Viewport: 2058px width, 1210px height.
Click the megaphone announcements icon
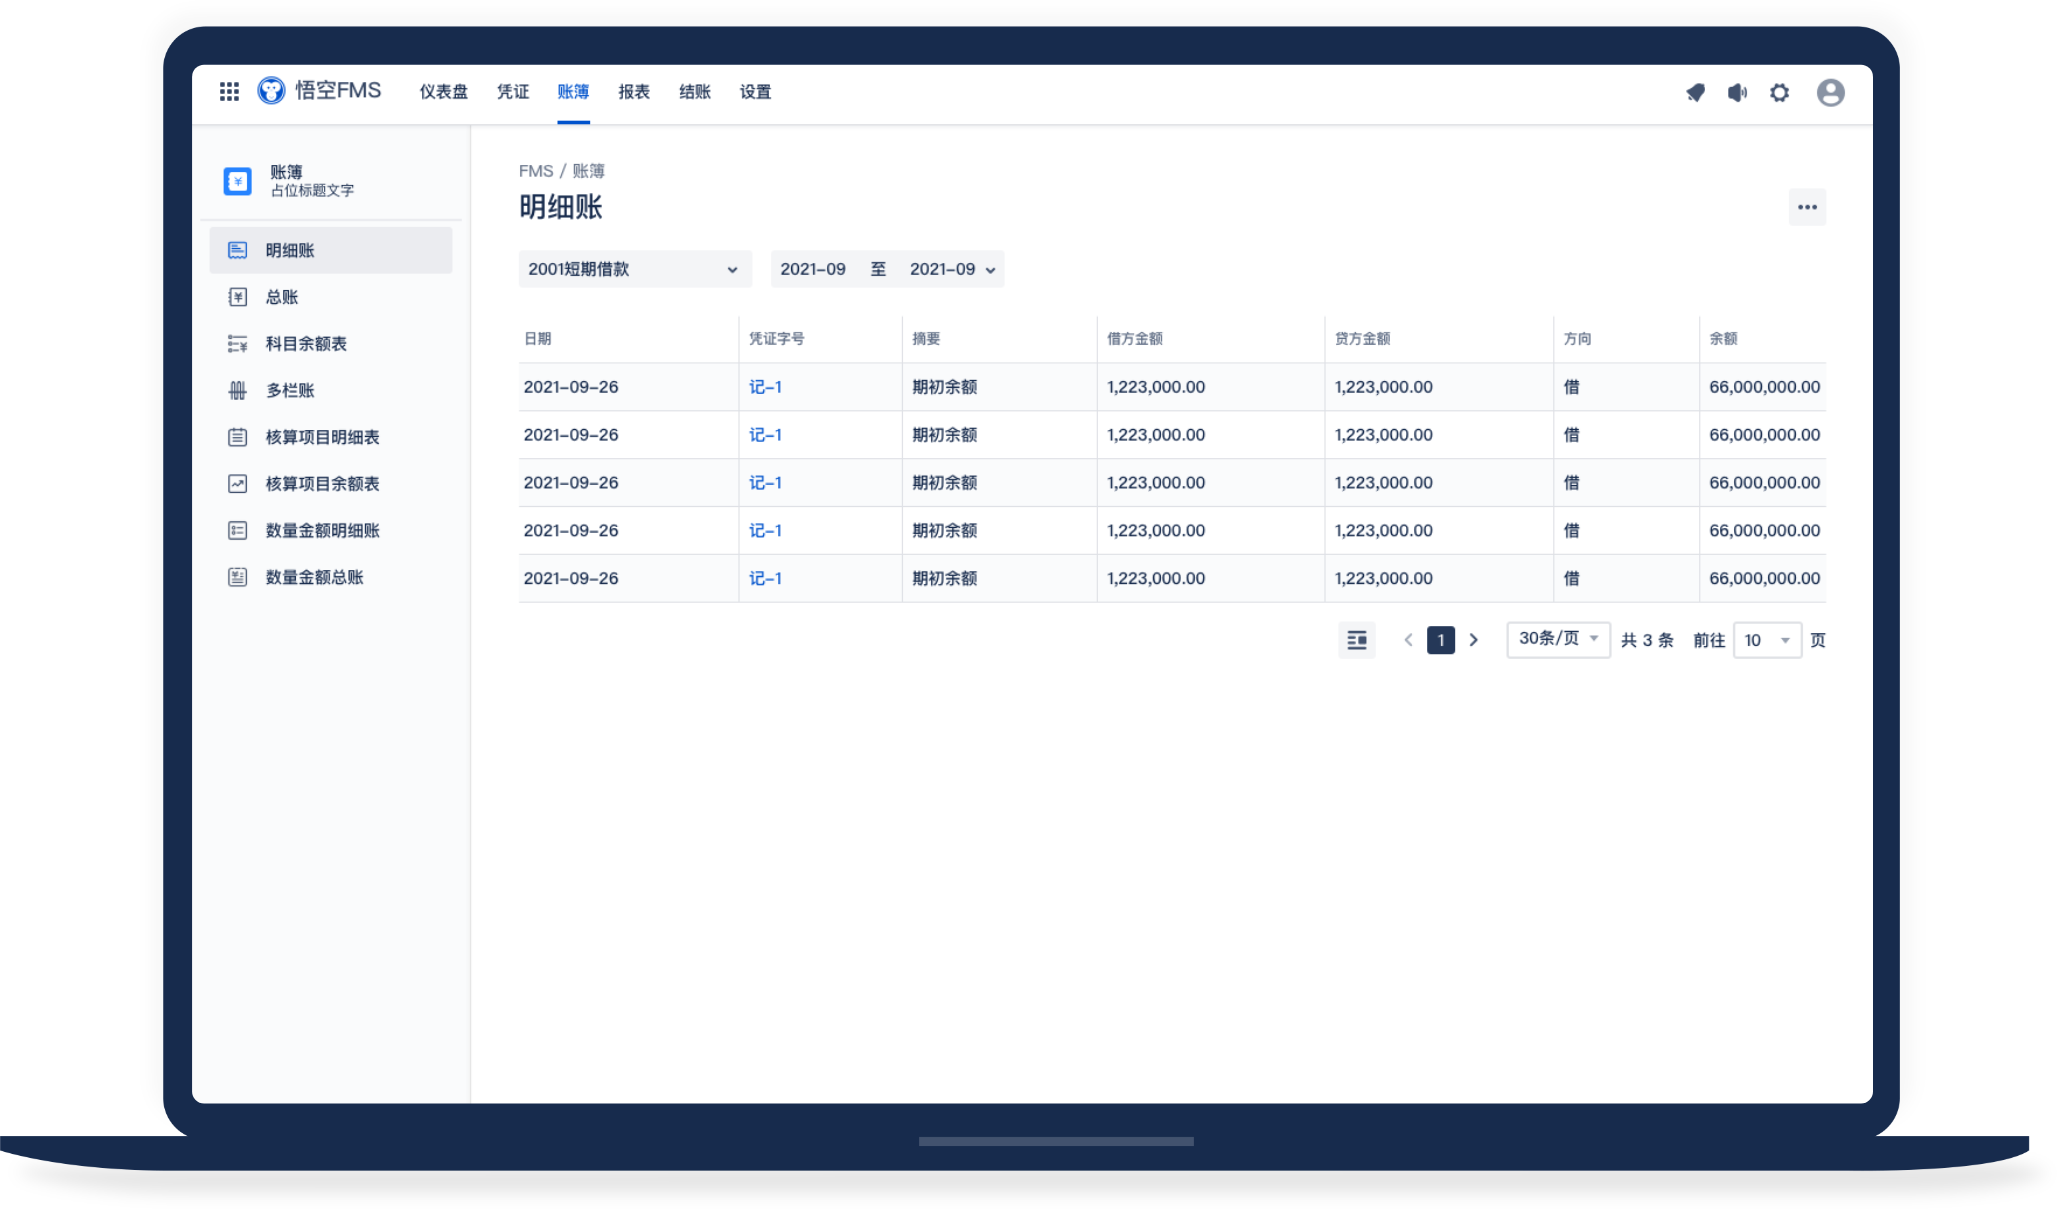1737,93
